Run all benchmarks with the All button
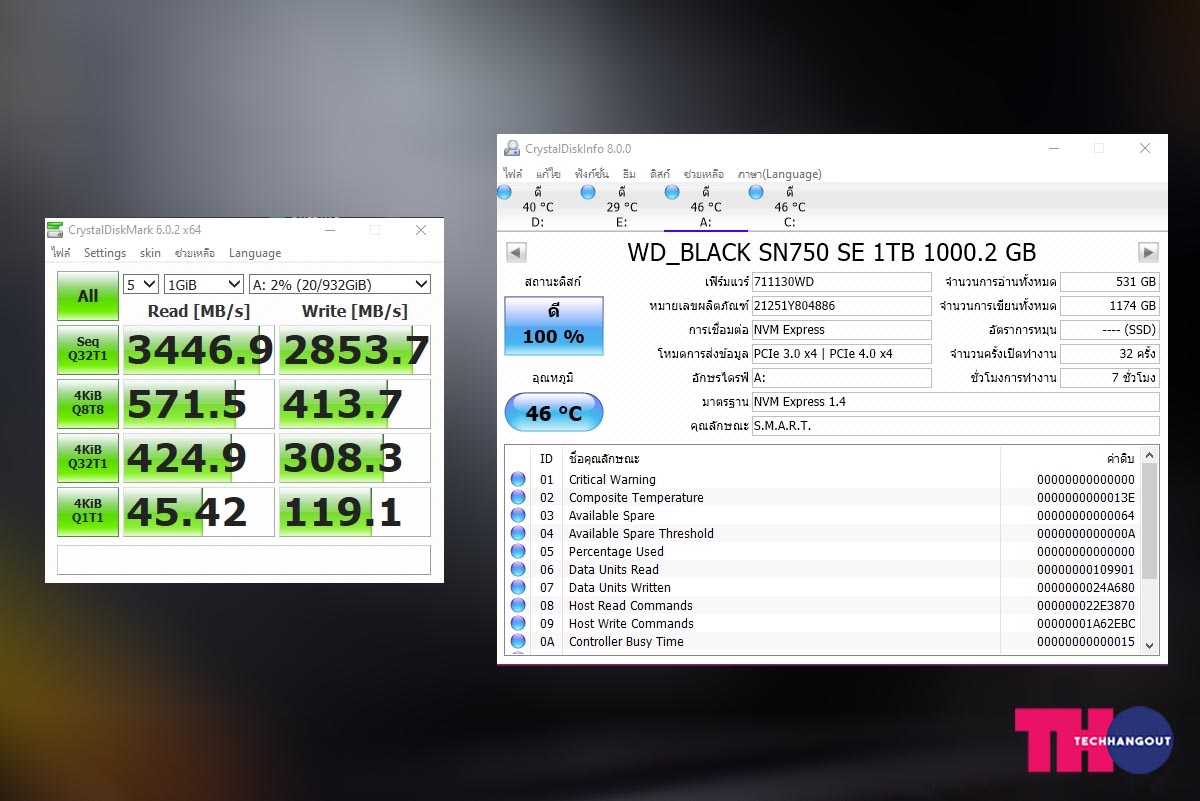 [88, 296]
